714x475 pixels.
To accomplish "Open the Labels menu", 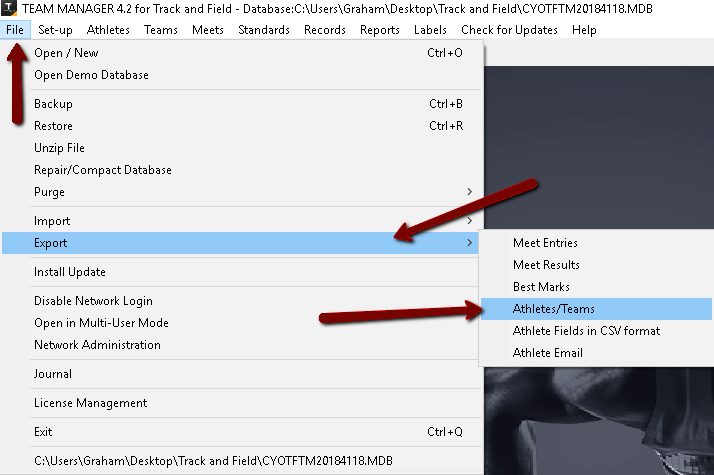I will (430, 30).
